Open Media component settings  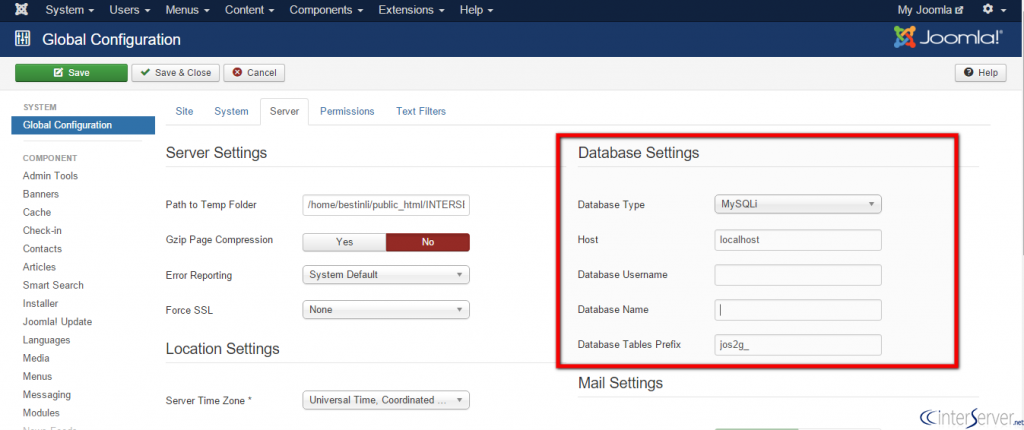35,358
